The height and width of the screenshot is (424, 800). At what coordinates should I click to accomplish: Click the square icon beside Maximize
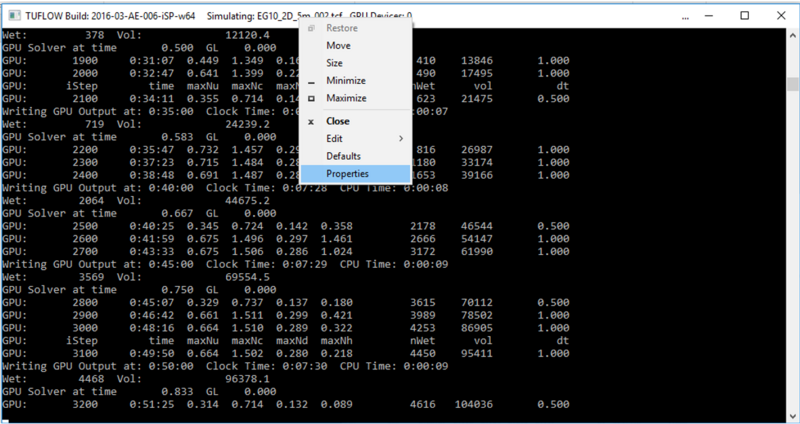click(x=311, y=98)
